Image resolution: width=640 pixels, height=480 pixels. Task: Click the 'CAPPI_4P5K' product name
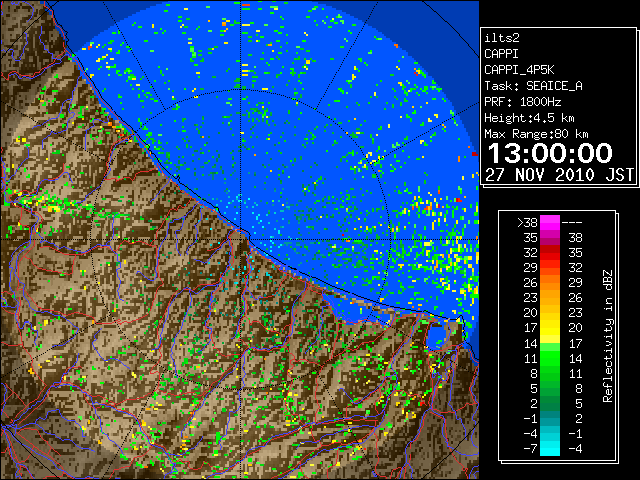(x=519, y=70)
